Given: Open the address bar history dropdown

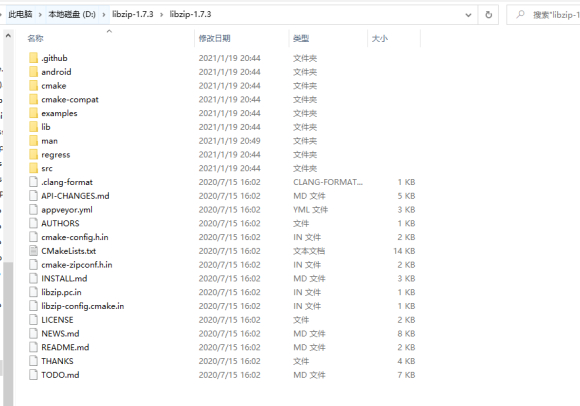Looking at the screenshot, I should pyautogui.click(x=468, y=15).
